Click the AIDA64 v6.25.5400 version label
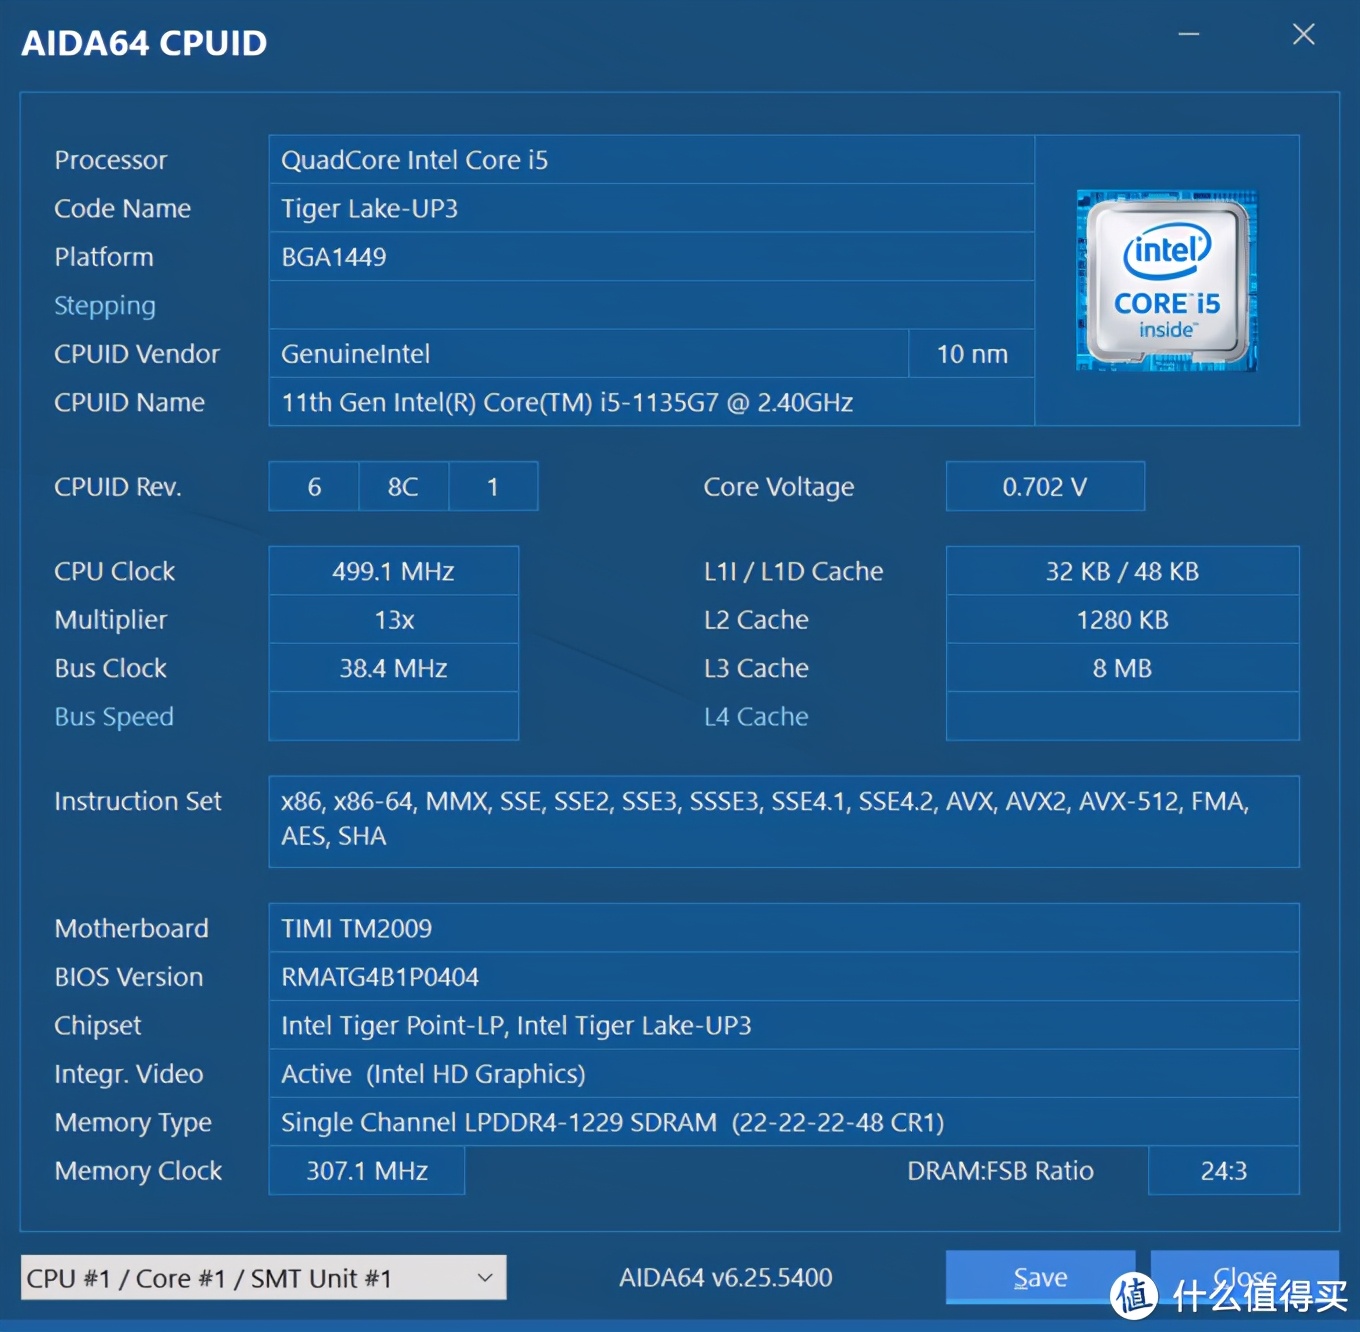The image size is (1360, 1332). tap(725, 1277)
